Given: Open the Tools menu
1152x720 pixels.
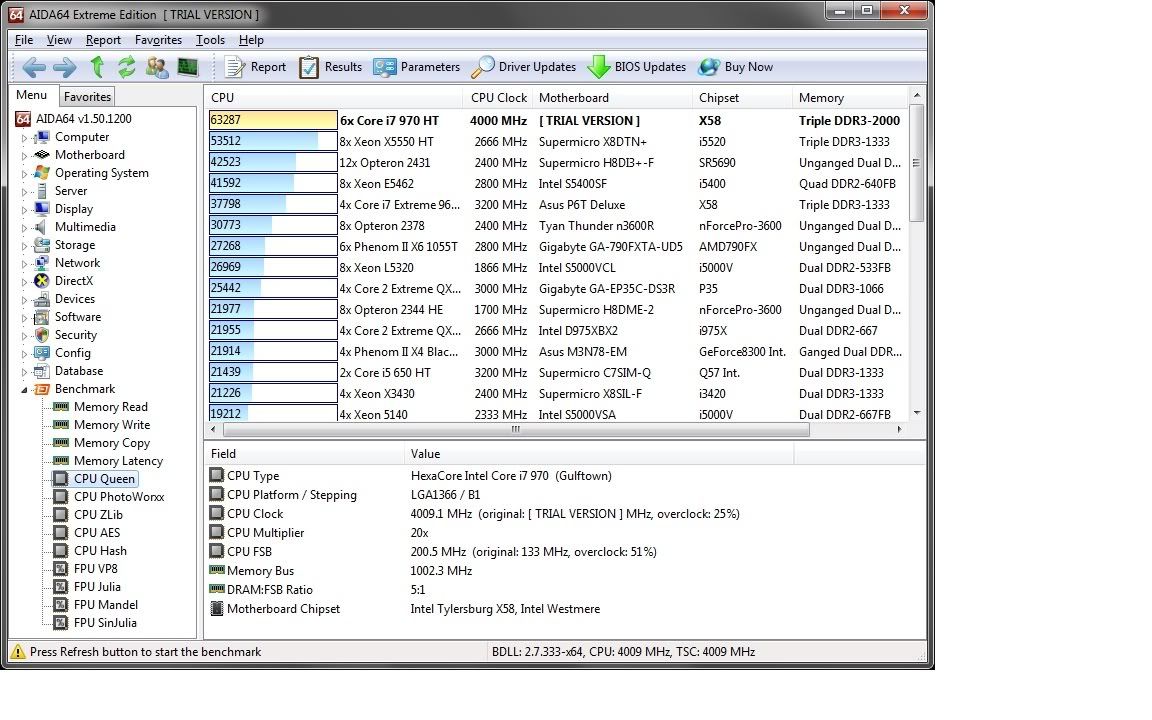Looking at the screenshot, I should [210, 40].
